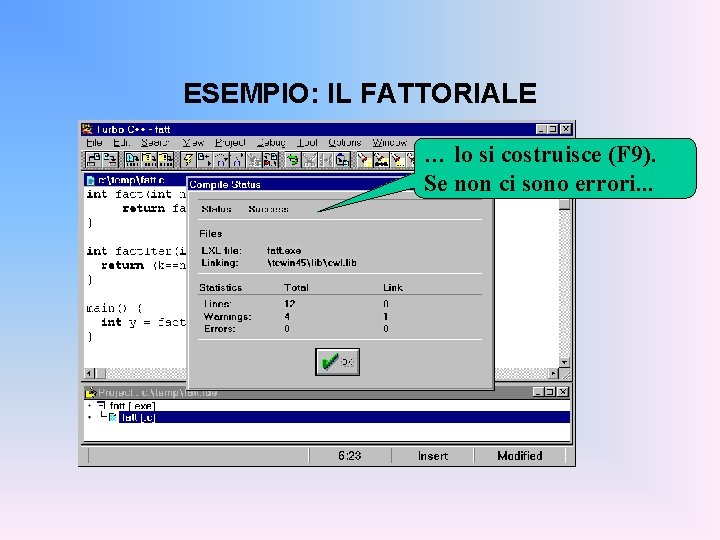
Task: Click the editor horizontal scrollbar left arrow
Action: [90, 373]
